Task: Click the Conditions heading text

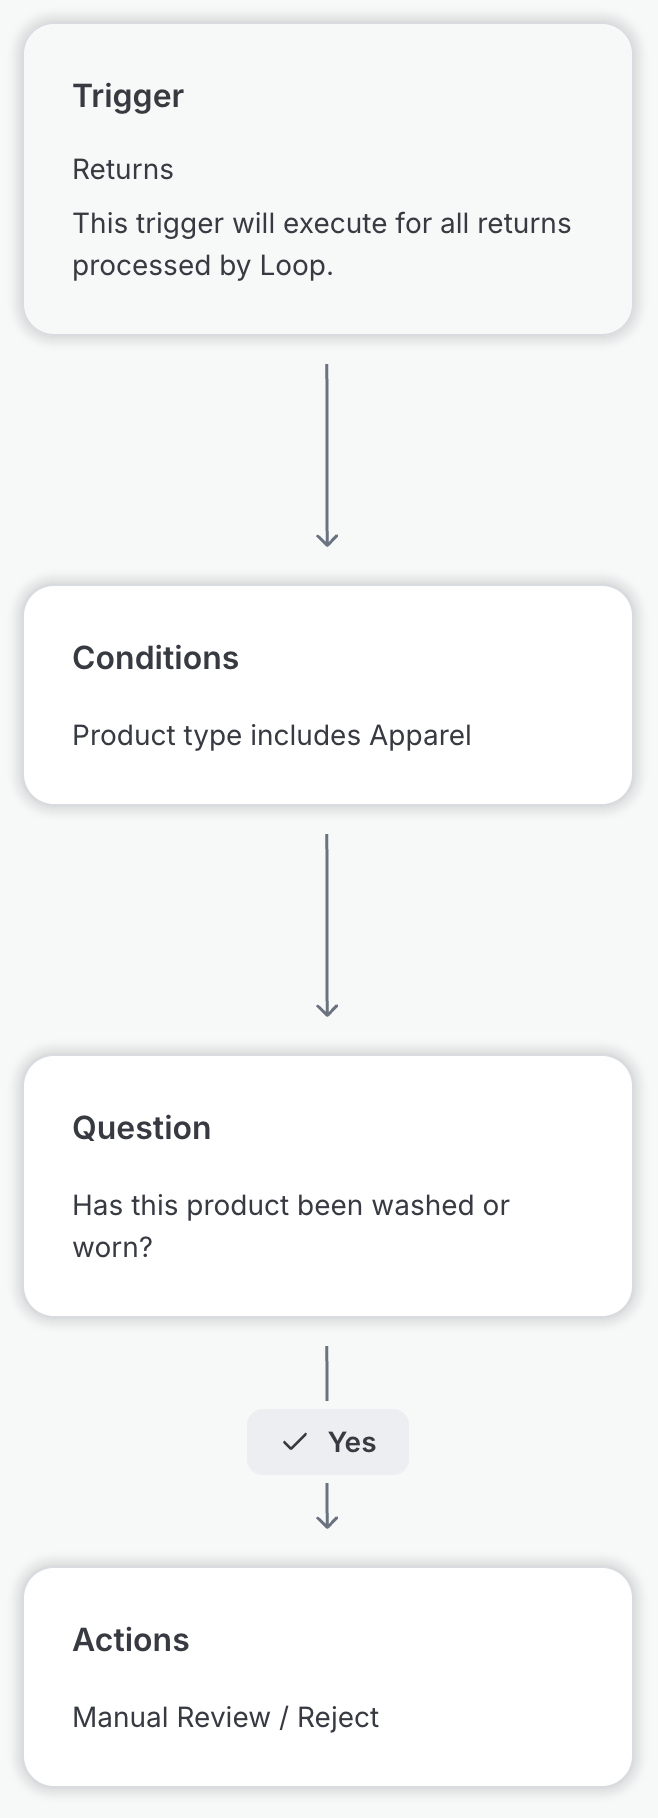Action: 155,658
